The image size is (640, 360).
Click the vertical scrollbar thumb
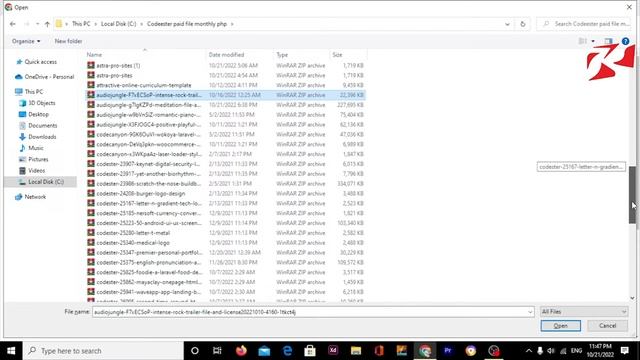[x=632, y=195]
